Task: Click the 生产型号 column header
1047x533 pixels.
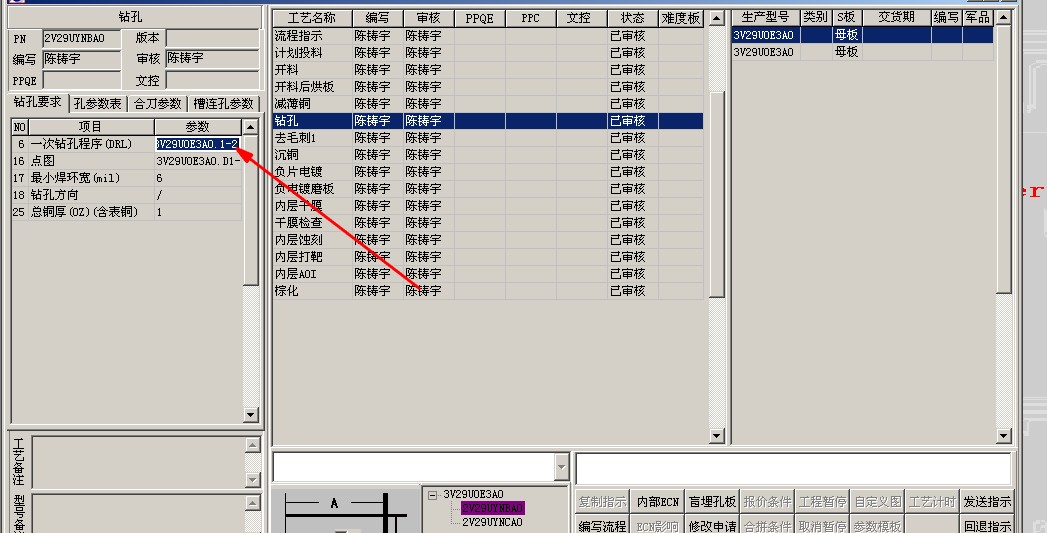Action: pos(765,18)
